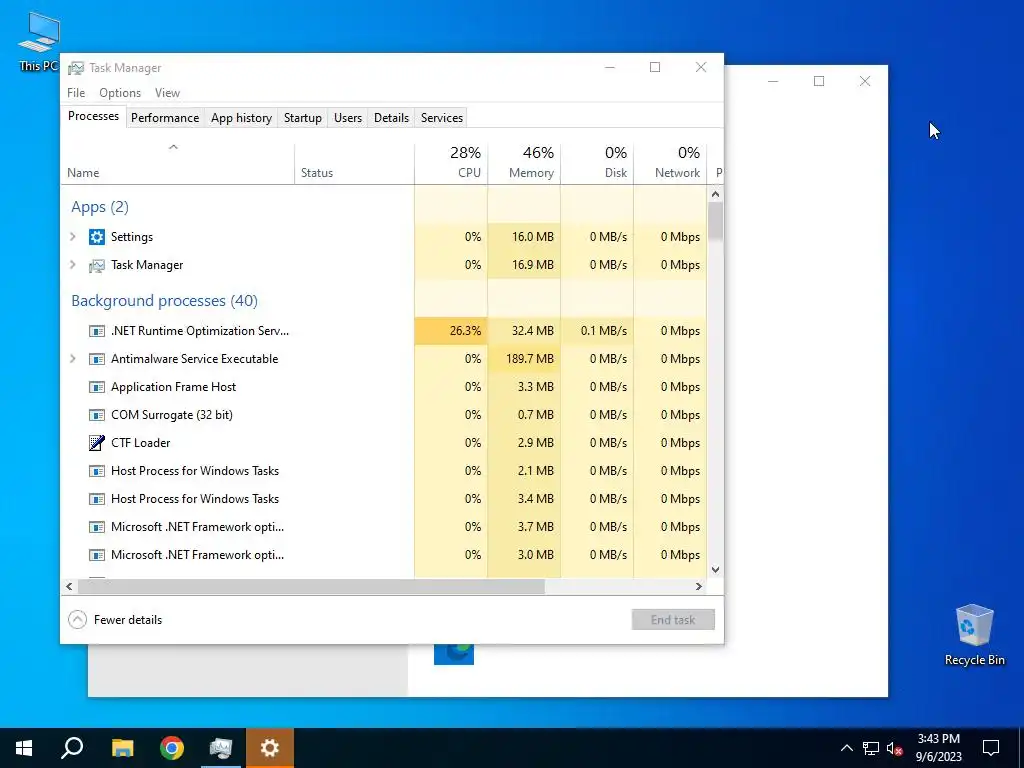Select the COM Surrogate (32 bit) row
The height and width of the screenshot is (768, 1024).
384,415
